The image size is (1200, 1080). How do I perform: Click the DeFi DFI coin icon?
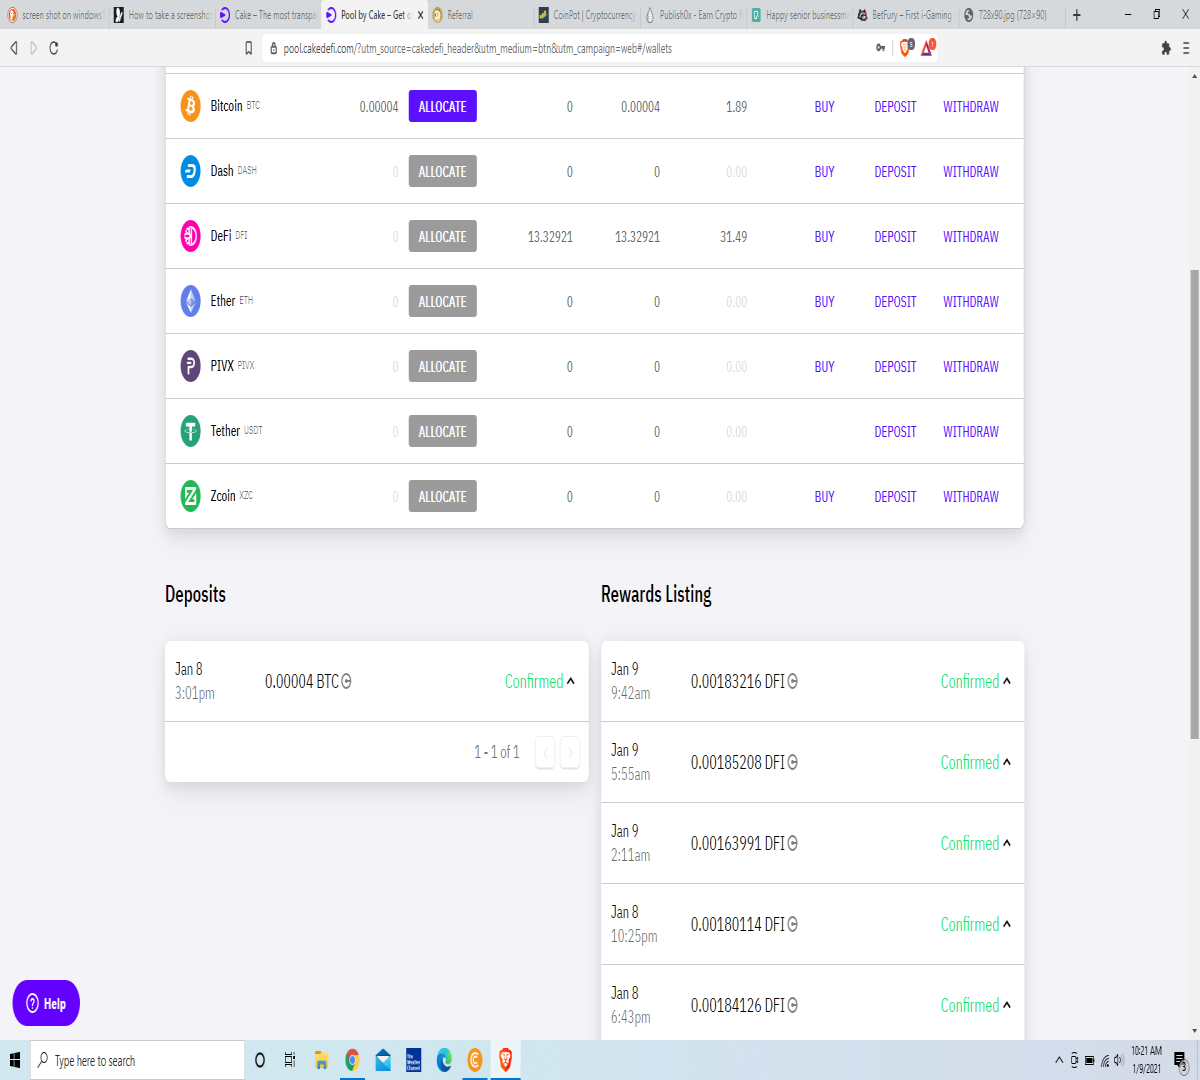coord(190,236)
